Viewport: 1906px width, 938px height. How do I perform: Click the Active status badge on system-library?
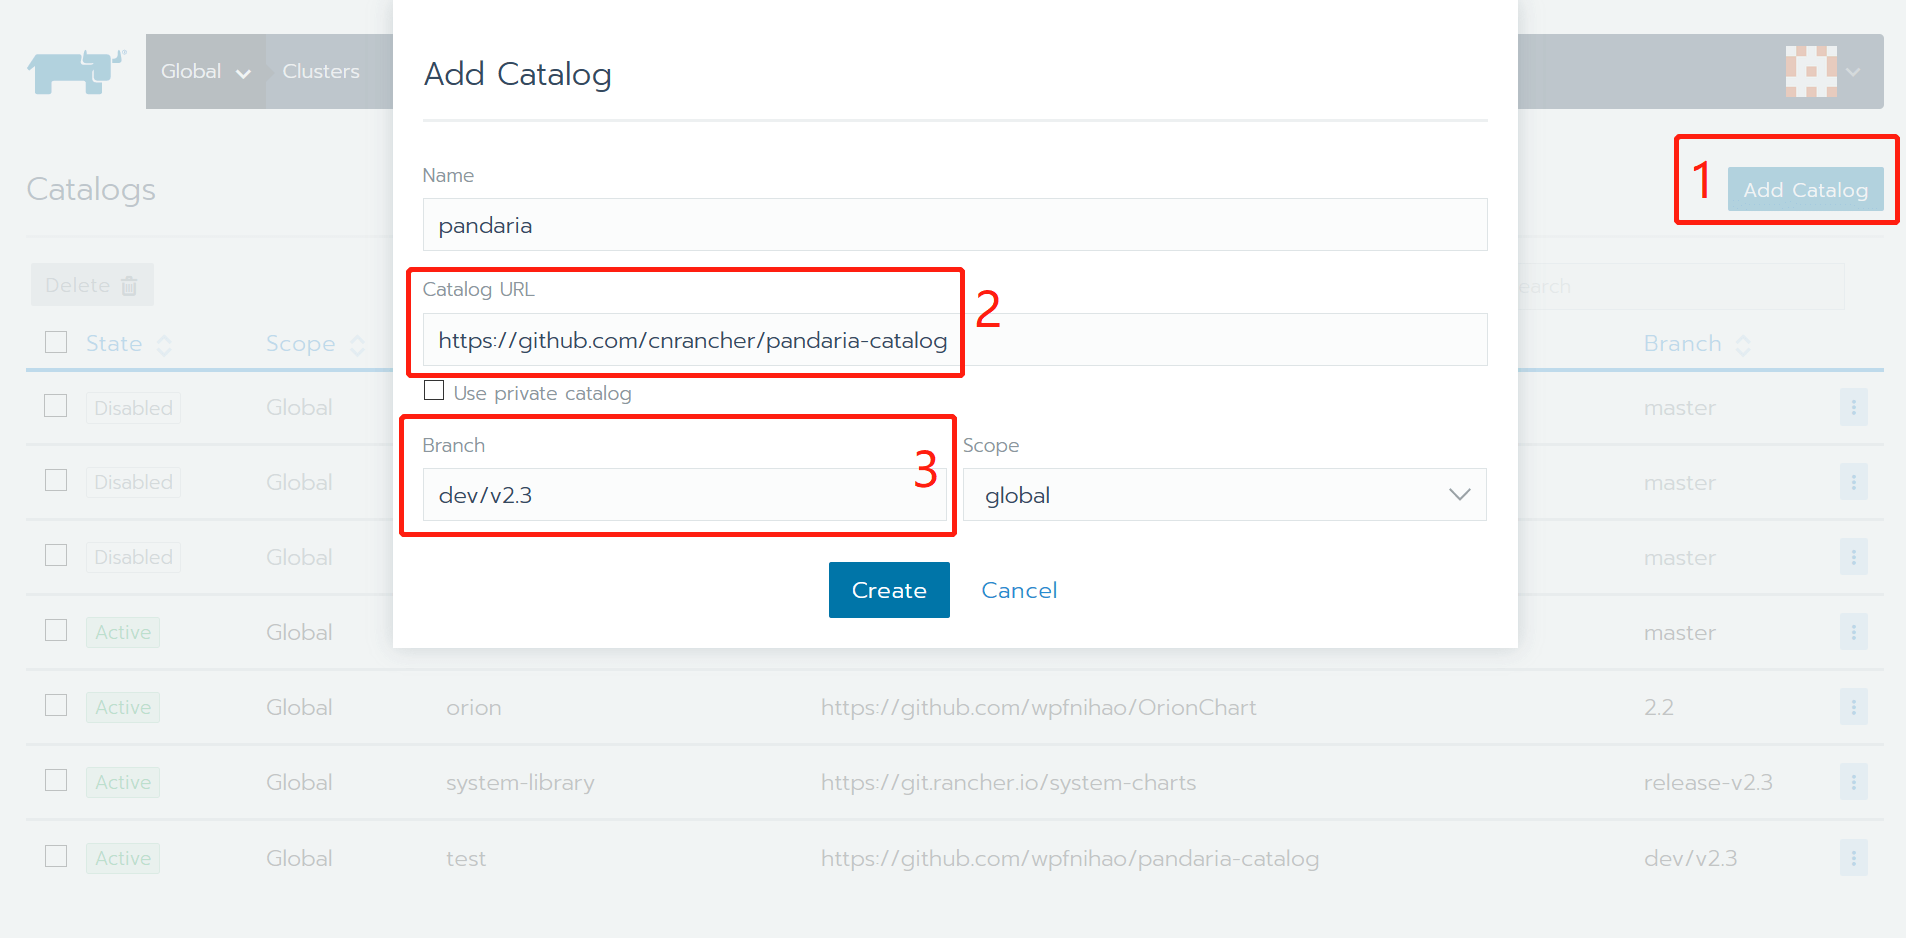pos(122,781)
